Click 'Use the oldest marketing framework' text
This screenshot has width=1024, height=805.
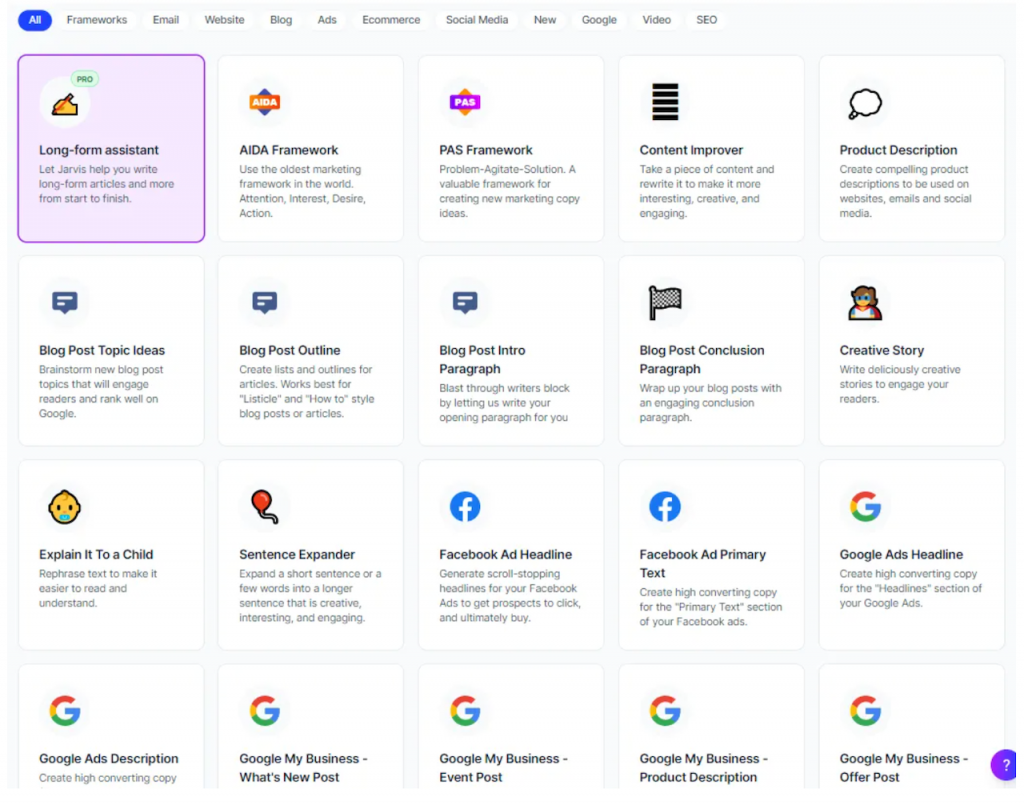click(302, 191)
